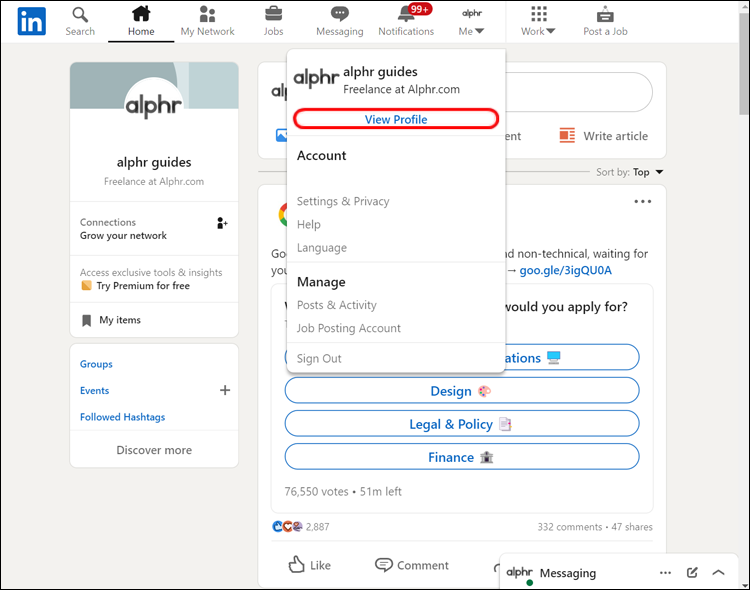Click the Post a Job icon
Image resolution: width=750 pixels, height=590 pixels.
point(605,14)
